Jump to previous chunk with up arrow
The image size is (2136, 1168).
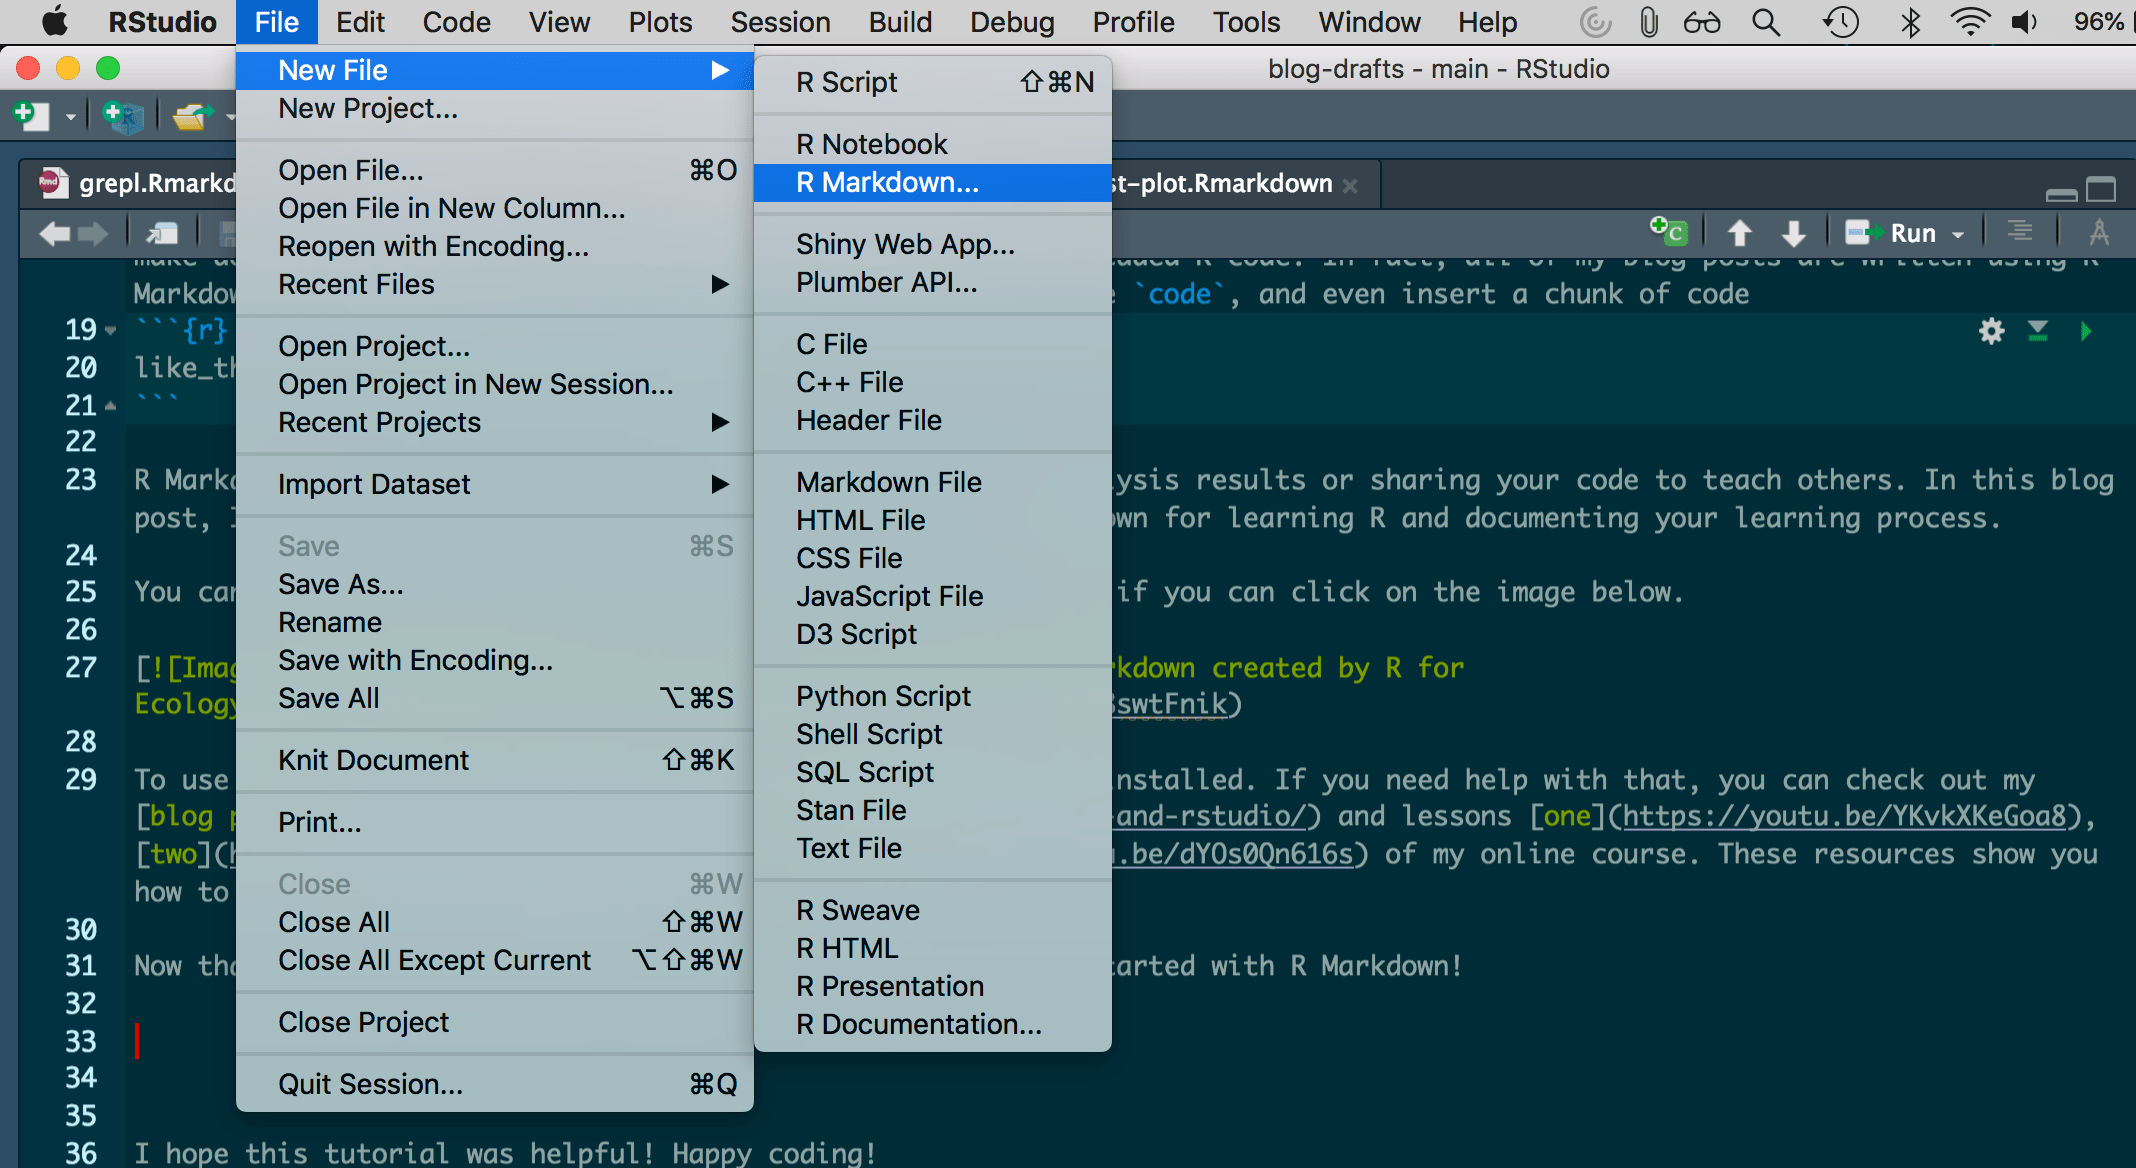pos(1740,232)
